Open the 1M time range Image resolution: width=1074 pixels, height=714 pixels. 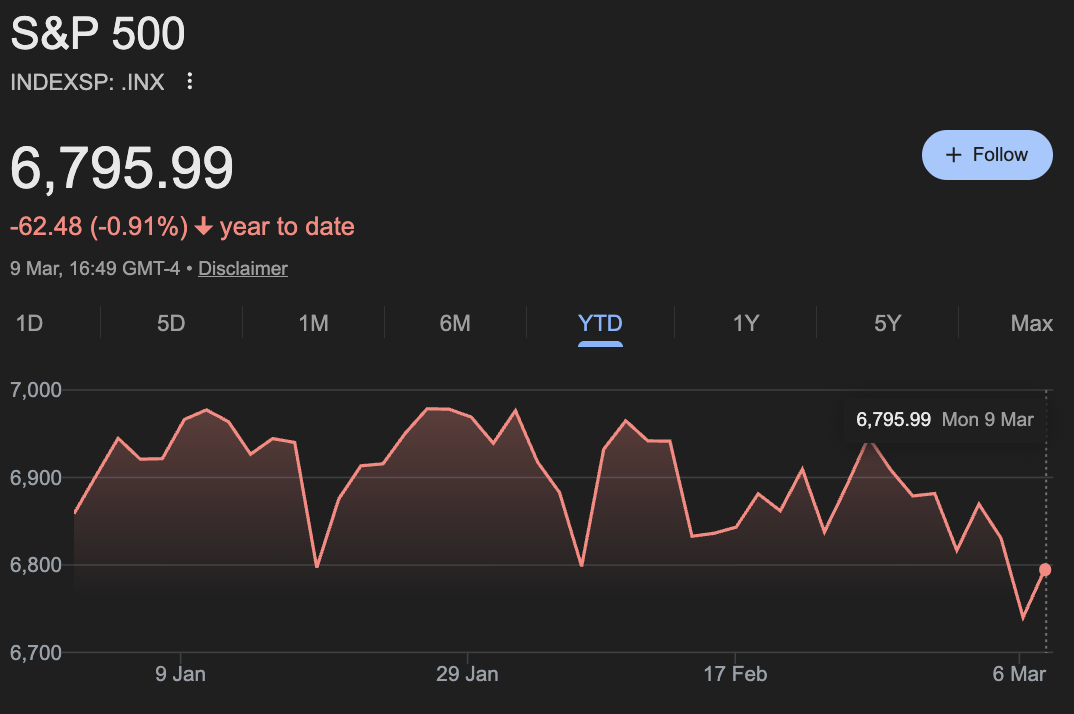[312, 323]
